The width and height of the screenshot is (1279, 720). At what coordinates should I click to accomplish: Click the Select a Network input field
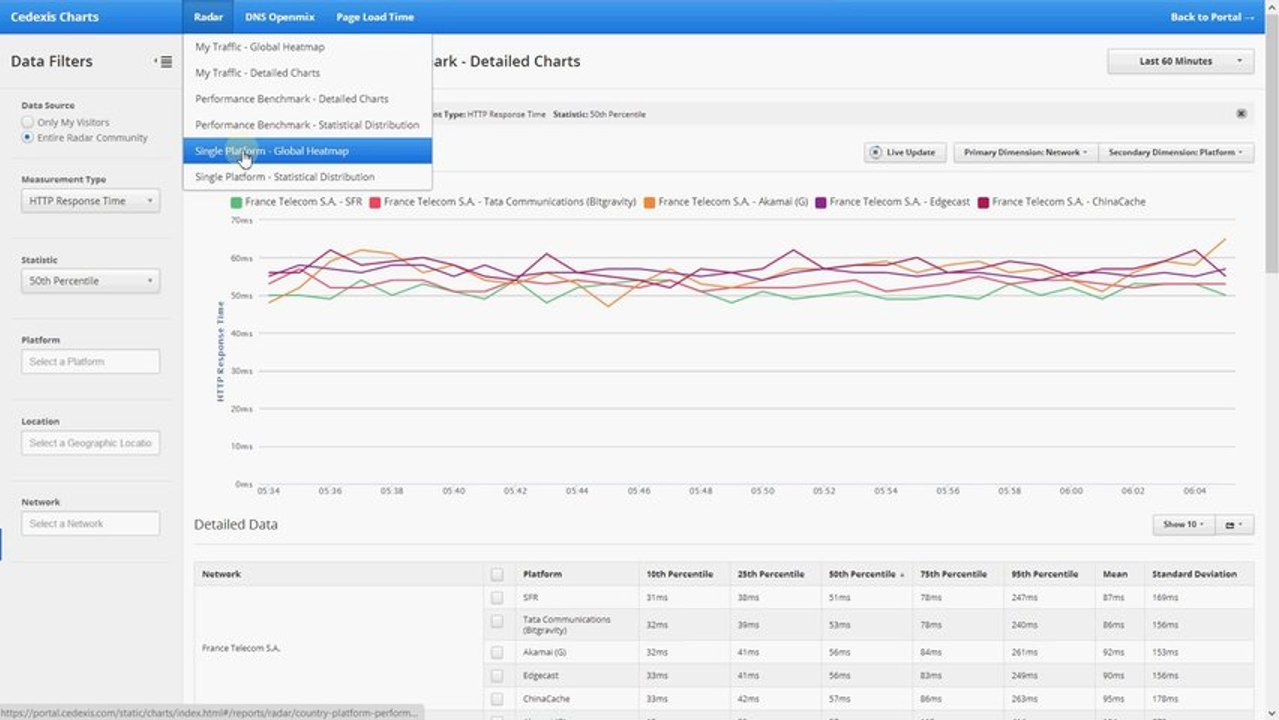pyautogui.click(x=90, y=523)
